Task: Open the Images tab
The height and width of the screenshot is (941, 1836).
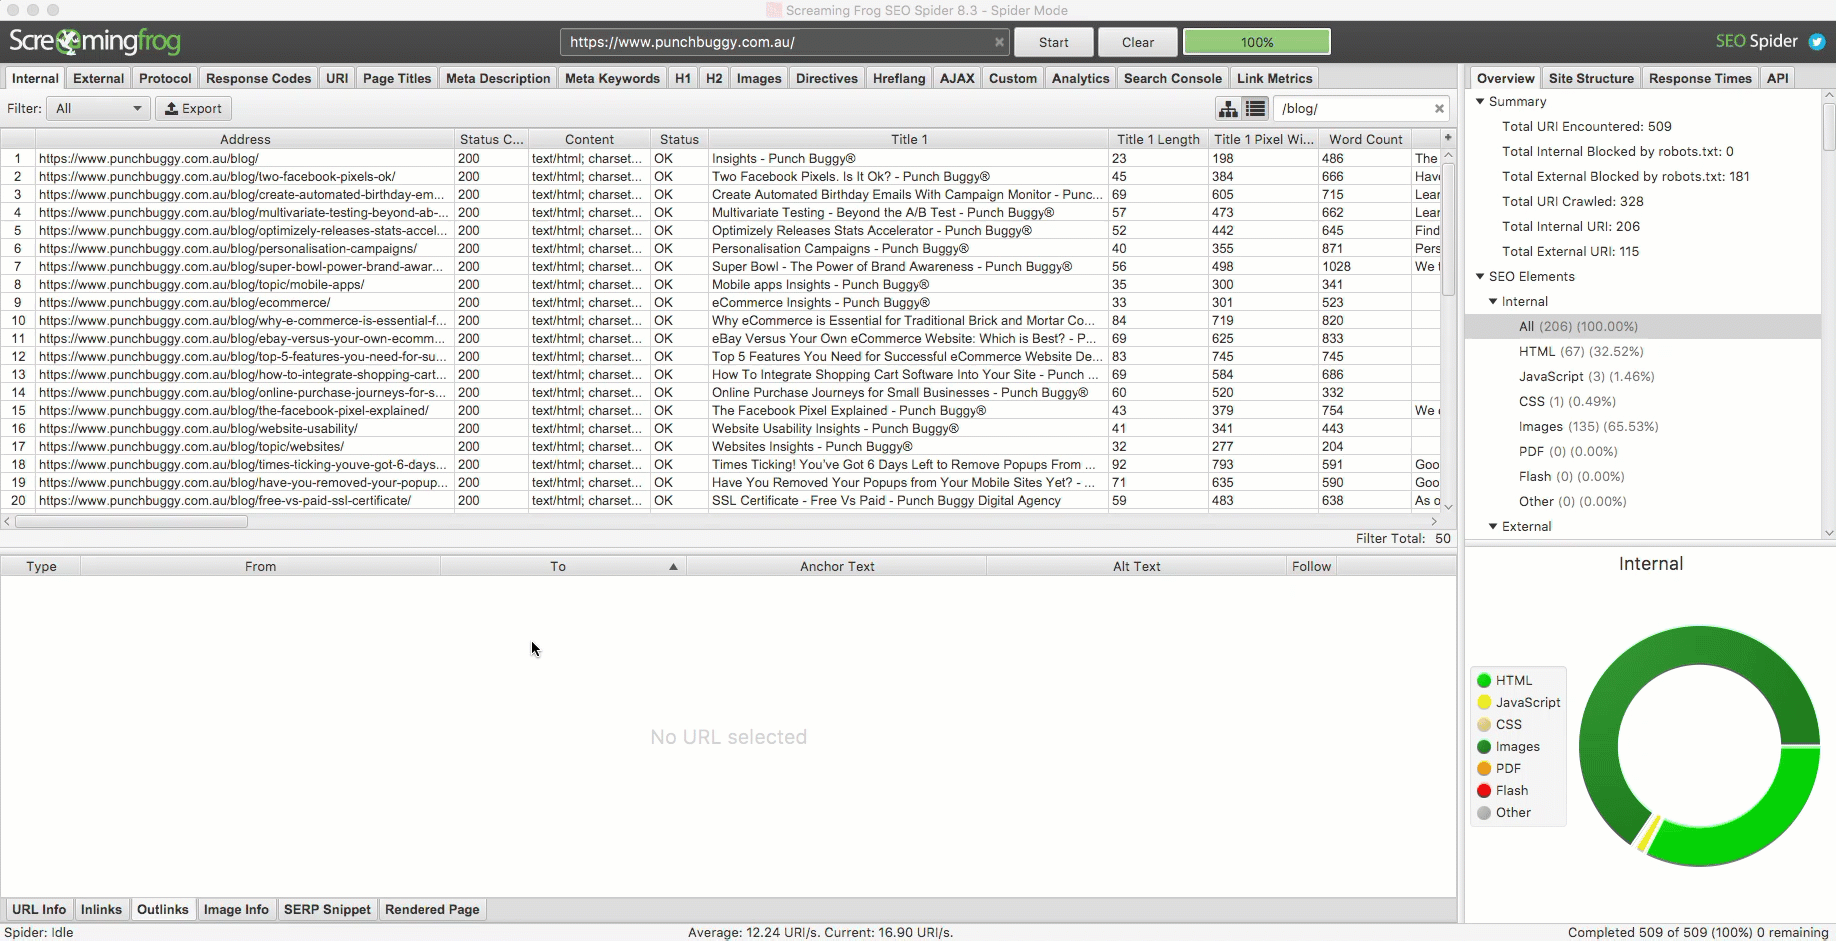Action: click(x=759, y=78)
